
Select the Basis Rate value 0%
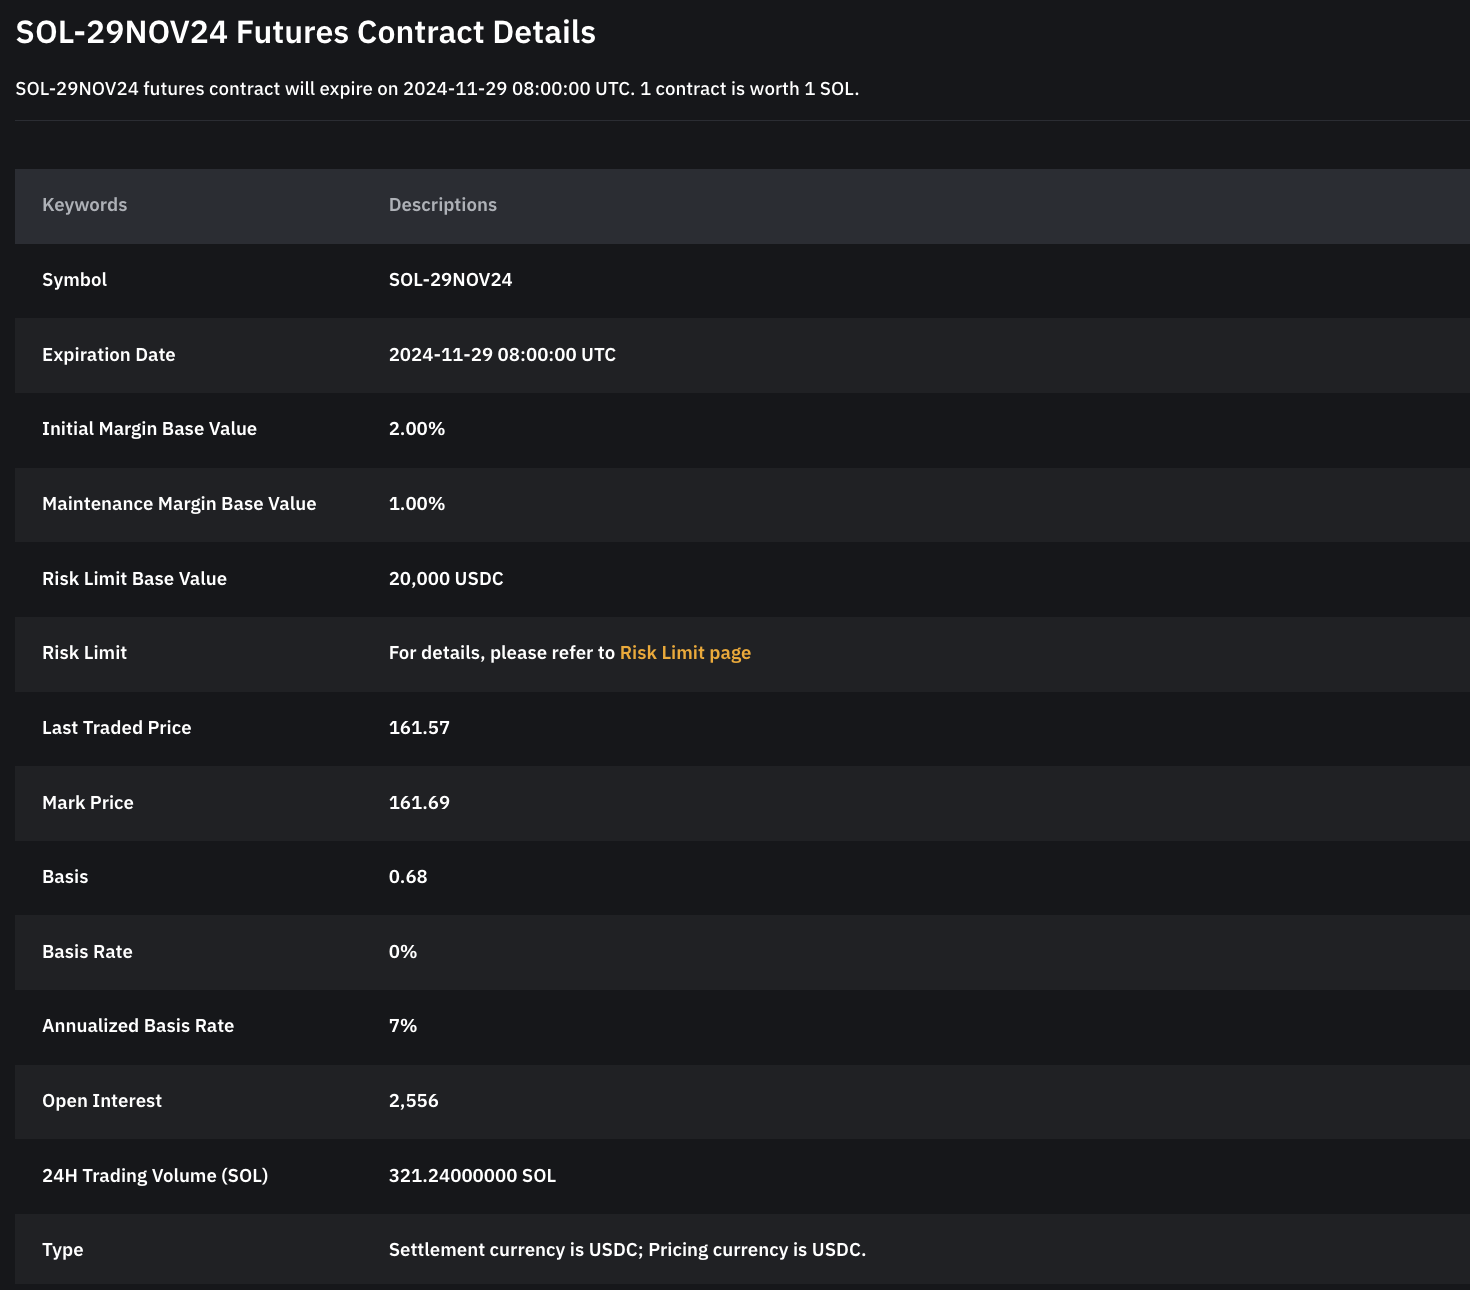tap(403, 952)
